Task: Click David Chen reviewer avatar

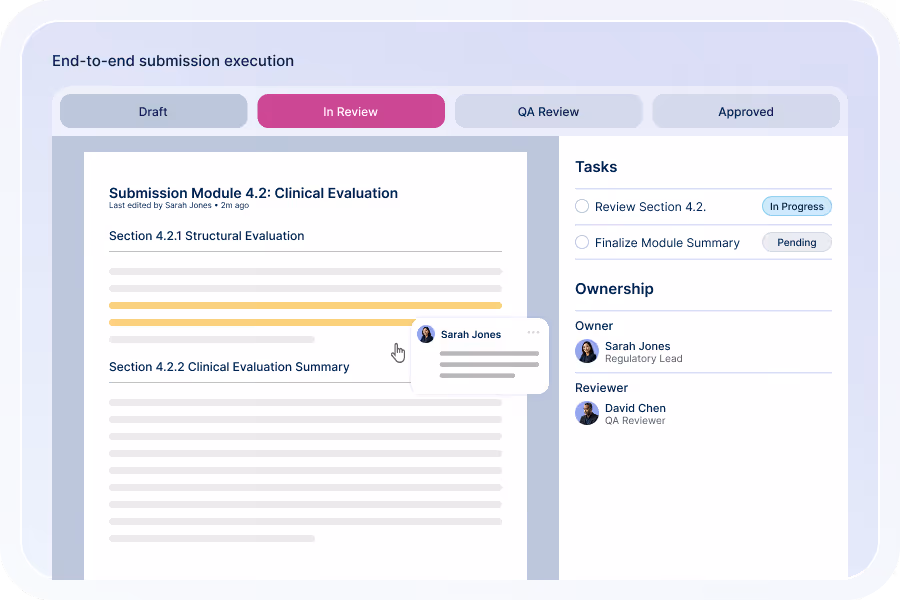Action: pos(587,413)
